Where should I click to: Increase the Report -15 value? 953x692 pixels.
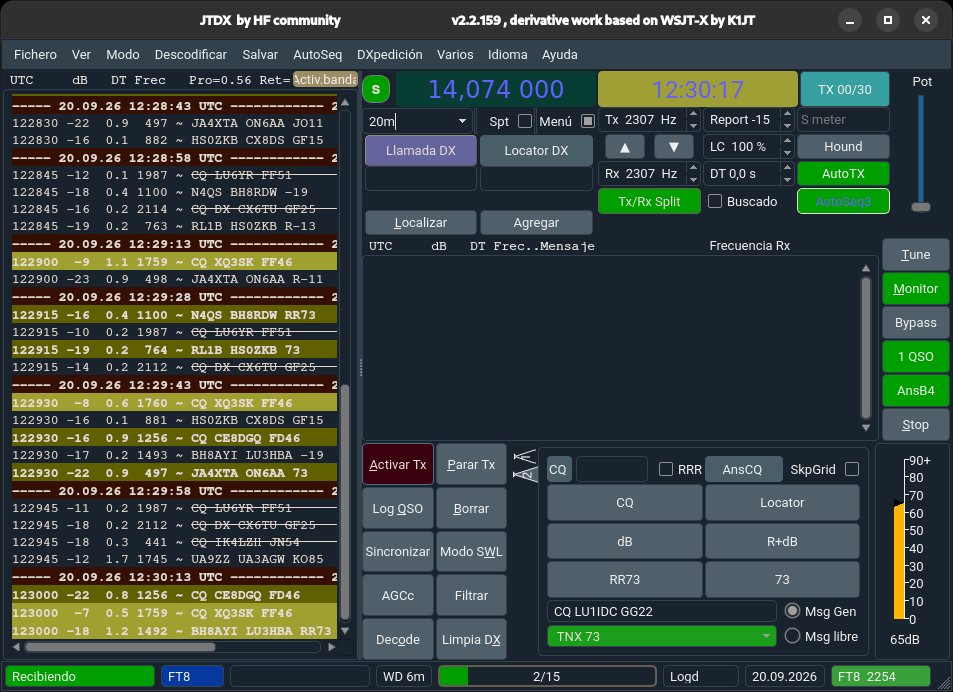coord(787,115)
